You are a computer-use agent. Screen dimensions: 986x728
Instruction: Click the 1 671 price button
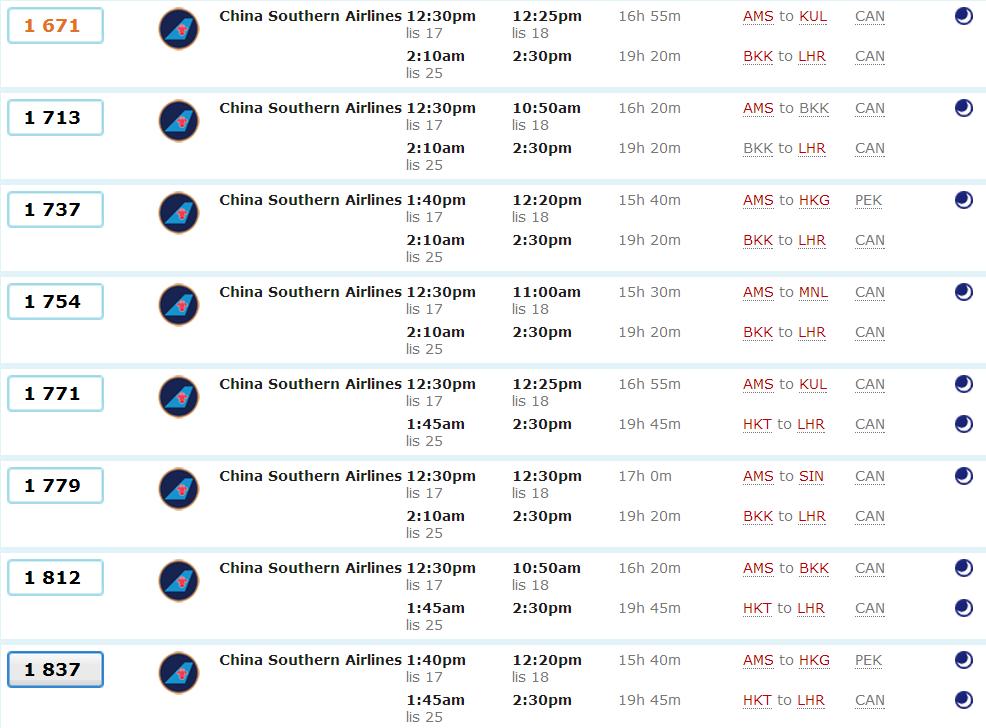coord(55,26)
